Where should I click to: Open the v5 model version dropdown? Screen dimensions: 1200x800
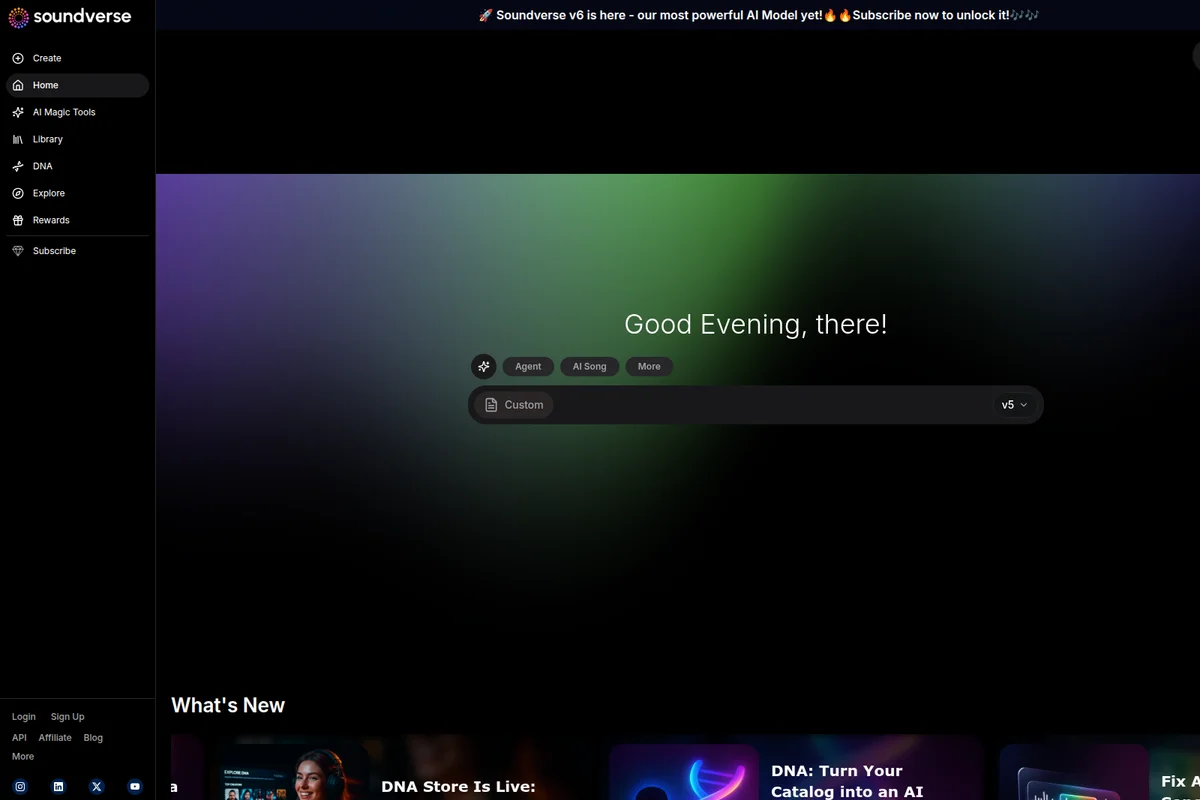pyautogui.click(x=1014, y=404)
